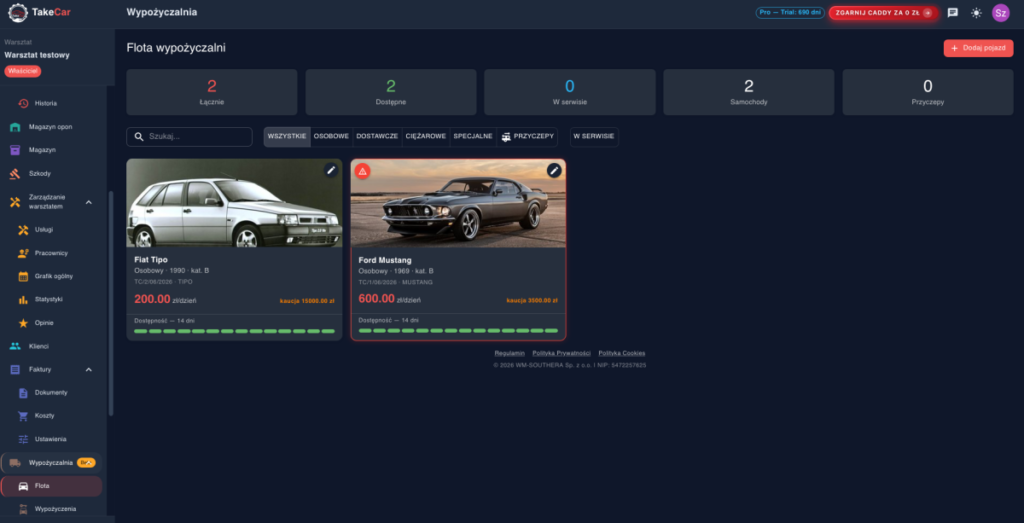This screenshot has height=523, width=1024.
Task: Click Ford Mustang availability bar
Action: point(458,331)
